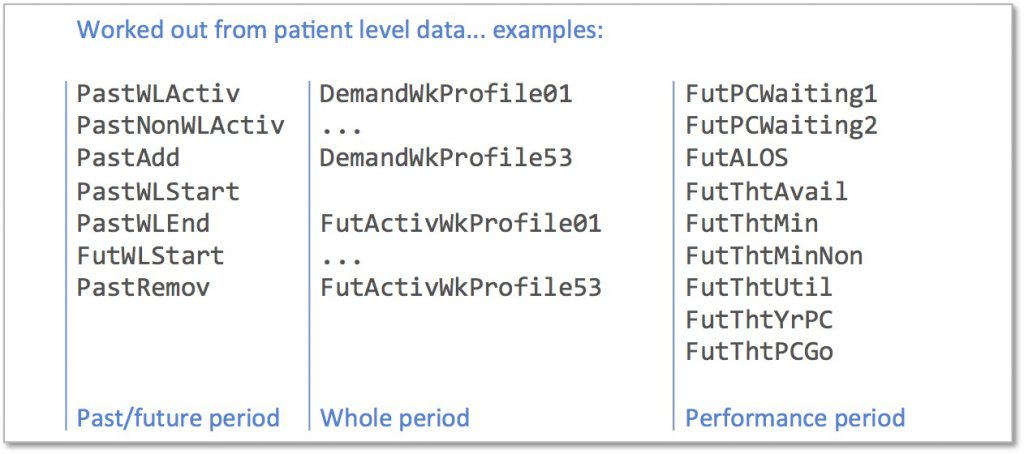Viewport: 1024px width, 454px height.
Task: Select FutPCWaiting2 in right column
Action: (x=781, y=126)
